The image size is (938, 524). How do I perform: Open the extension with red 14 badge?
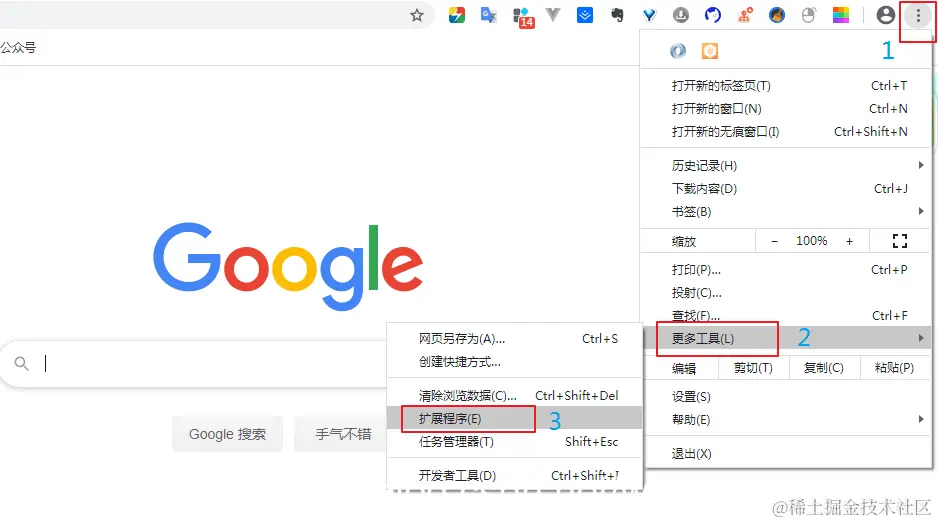pyautogui.click(x=523, y=17)
